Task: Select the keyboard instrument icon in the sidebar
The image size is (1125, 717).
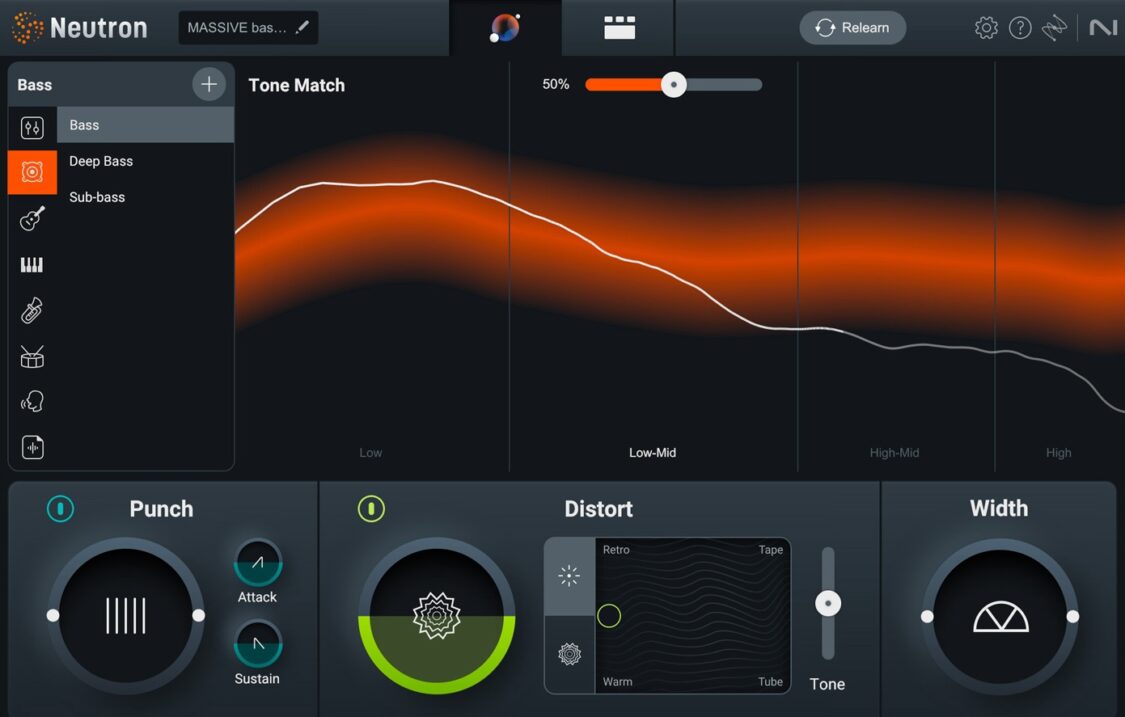Action: click(31, 264)
